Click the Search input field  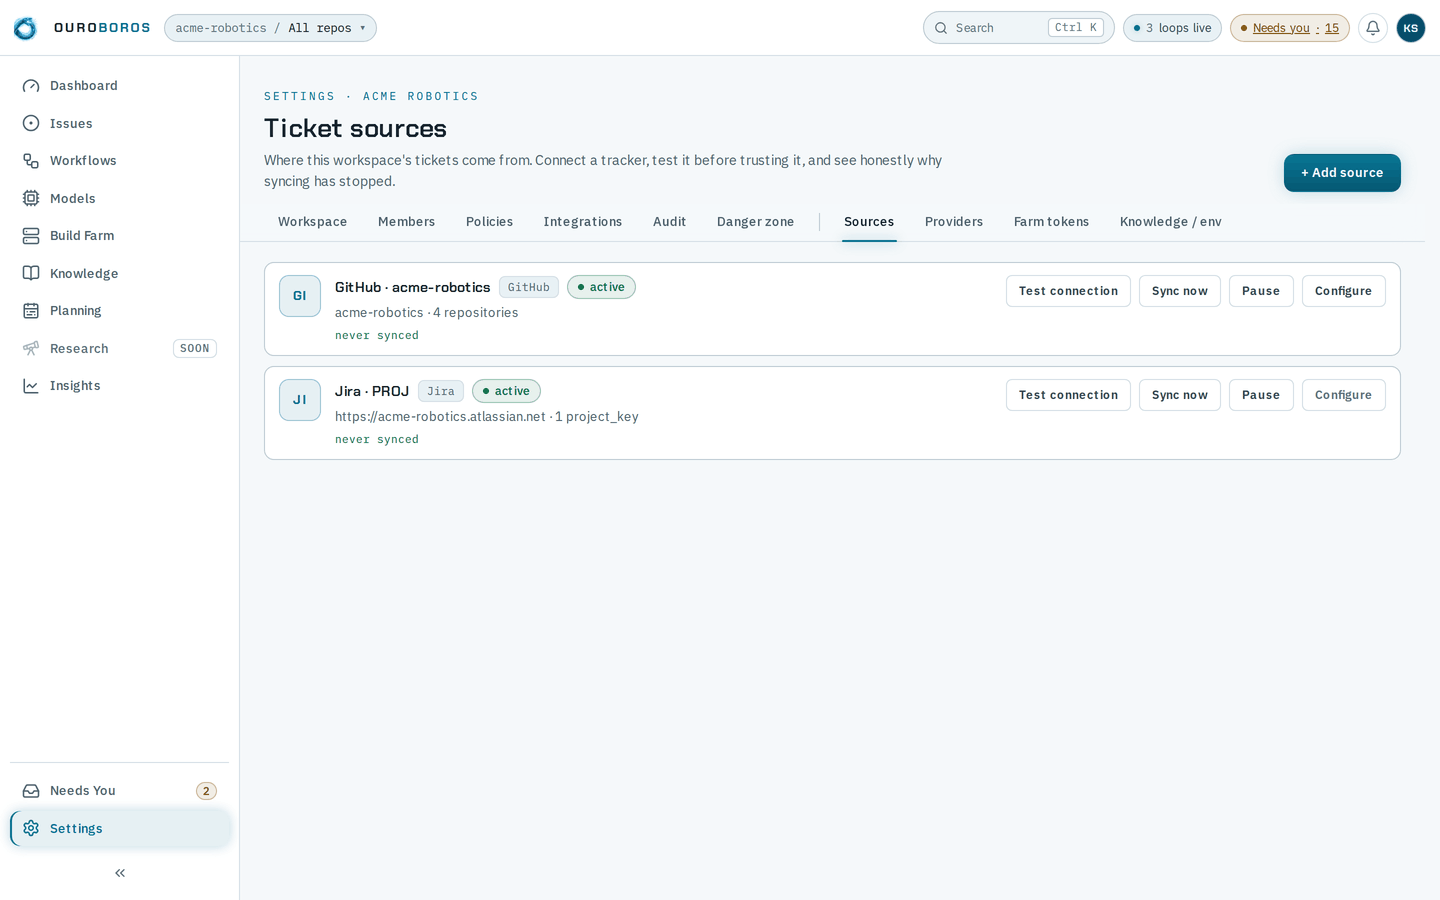(1018, 28)
